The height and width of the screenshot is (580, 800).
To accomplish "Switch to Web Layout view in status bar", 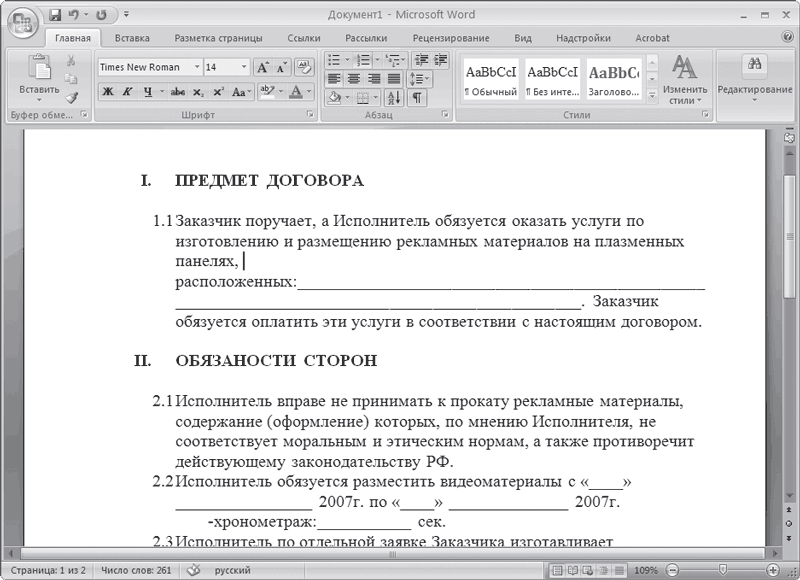I will point(588,570).
